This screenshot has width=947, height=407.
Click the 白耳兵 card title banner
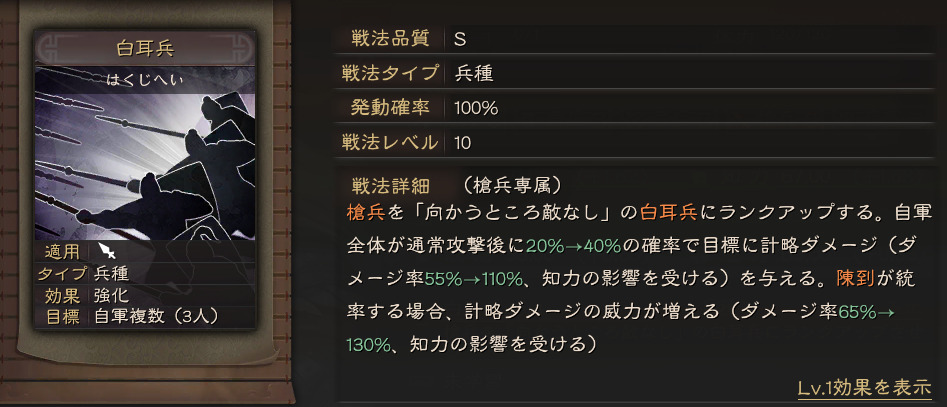[145, 48]
